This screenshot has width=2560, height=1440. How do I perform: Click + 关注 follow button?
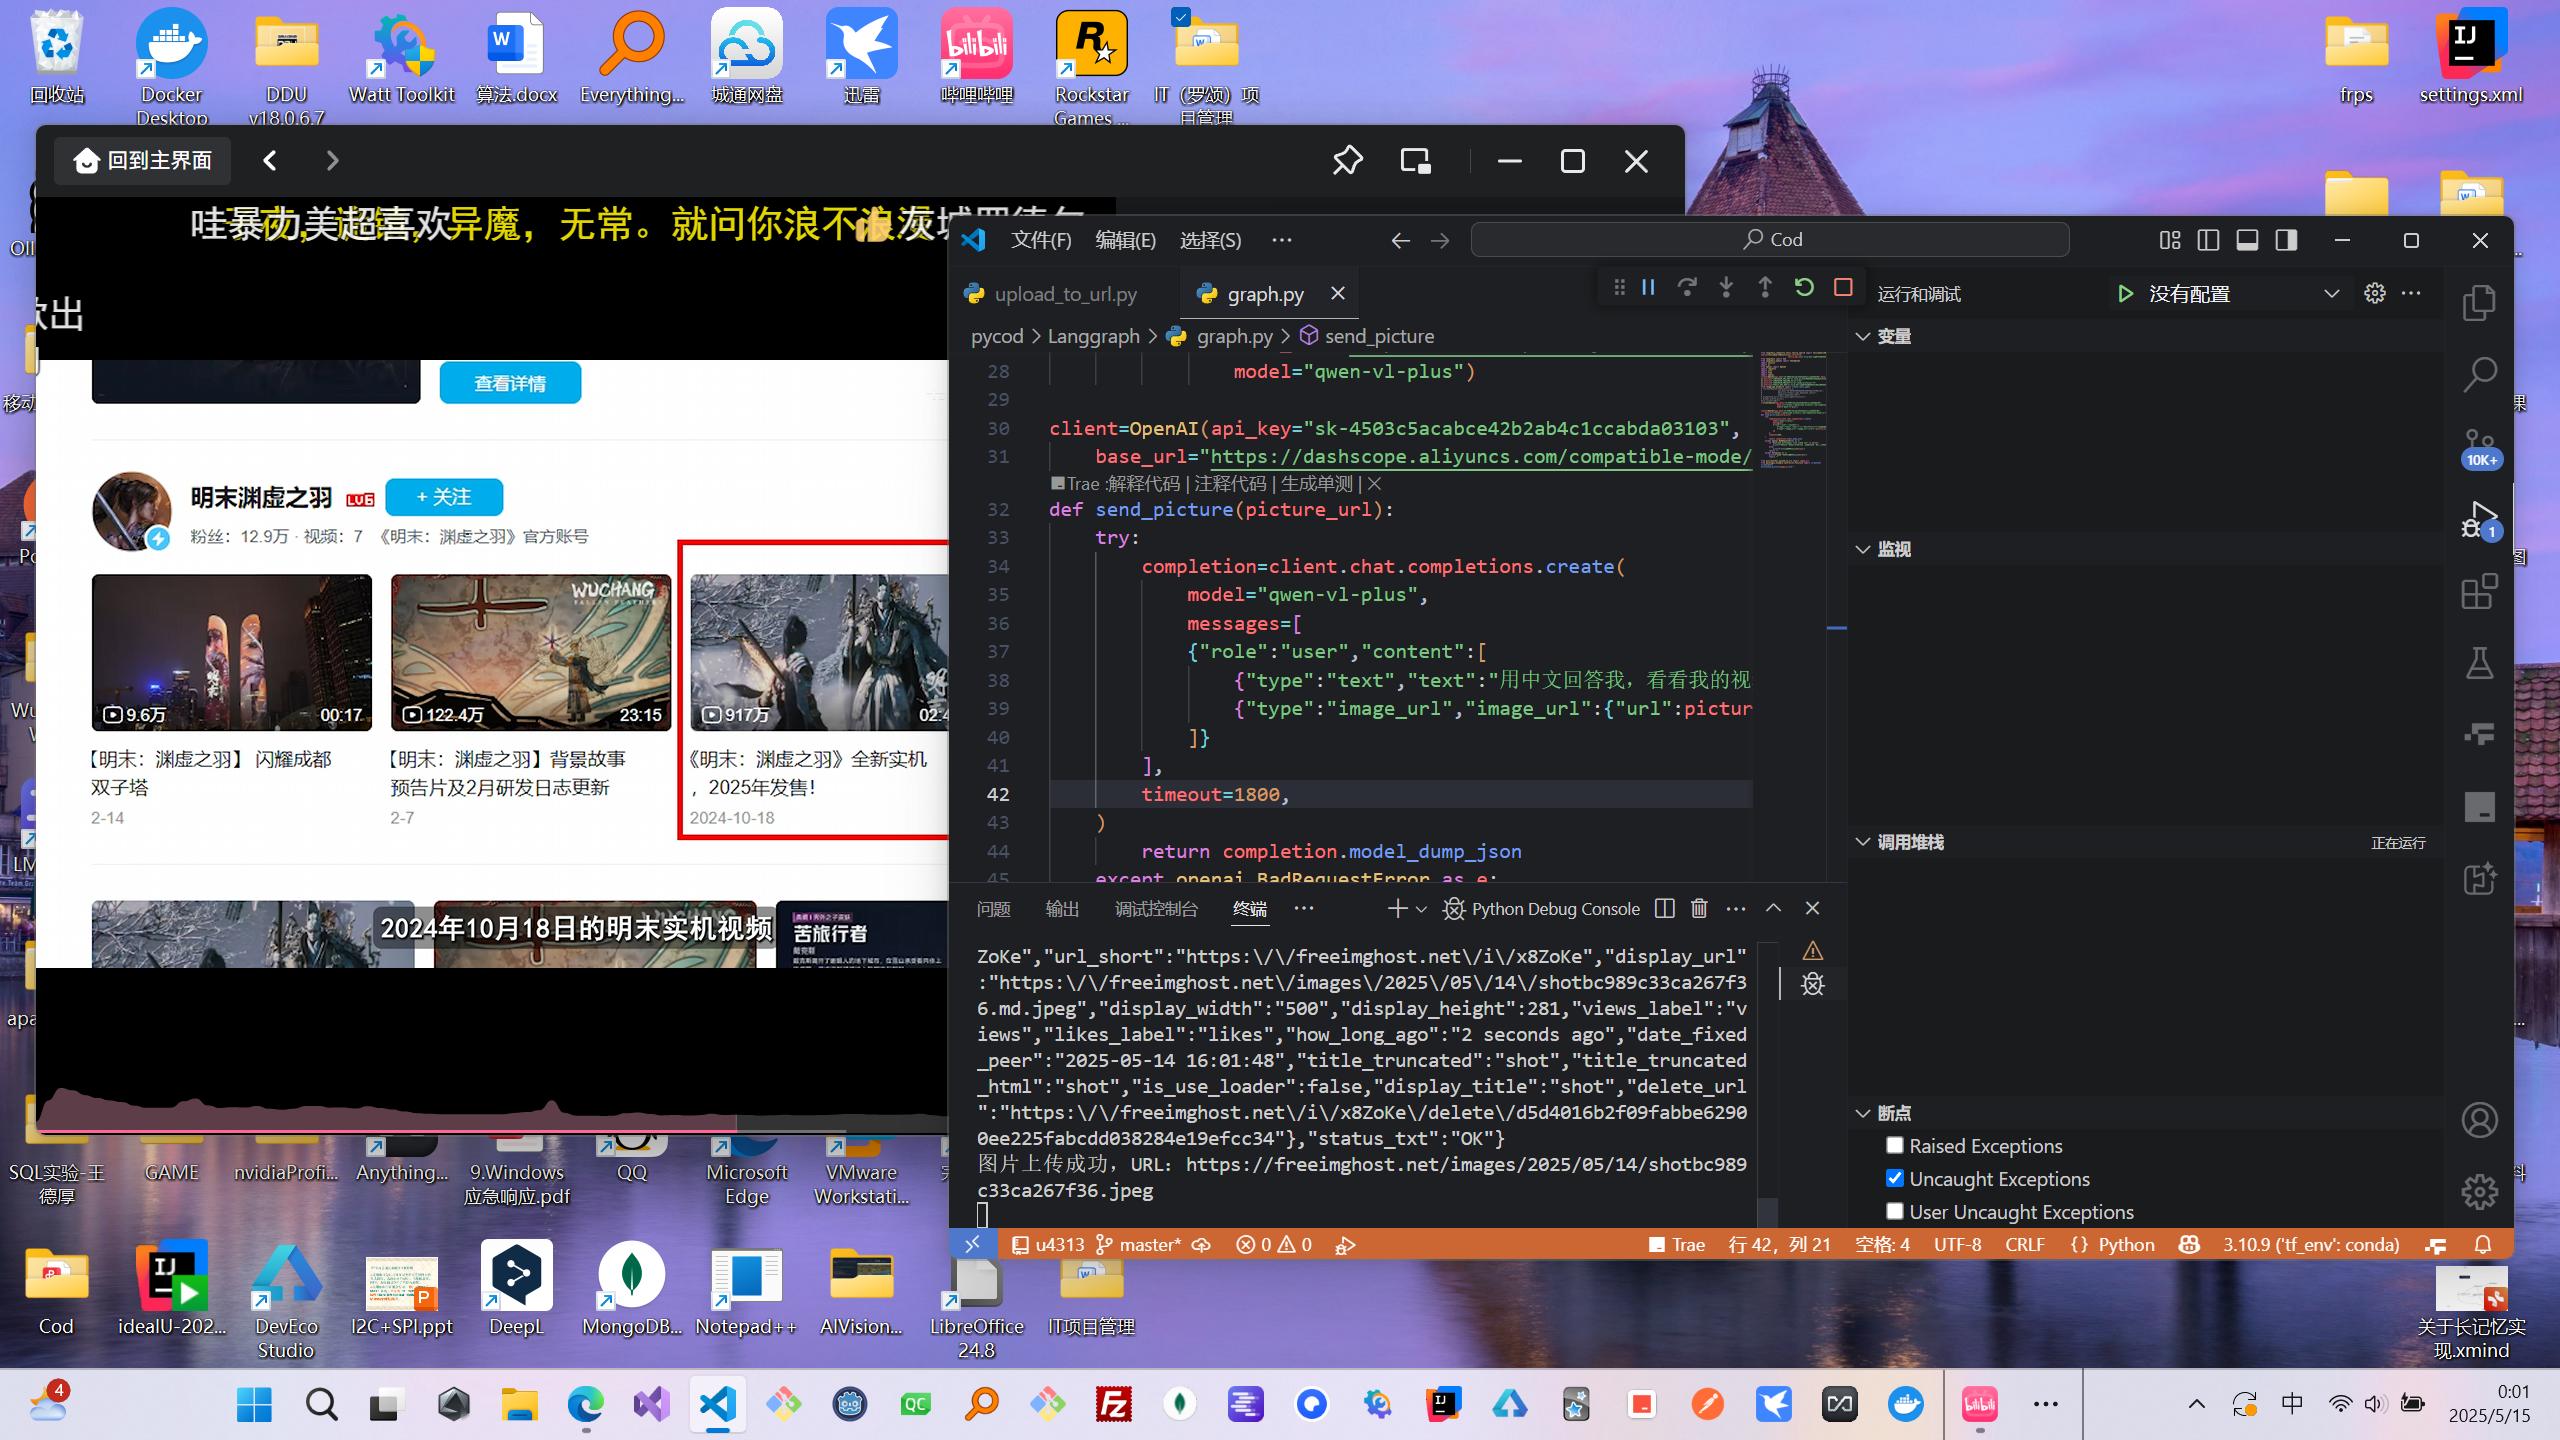click(x=444, y=497)
